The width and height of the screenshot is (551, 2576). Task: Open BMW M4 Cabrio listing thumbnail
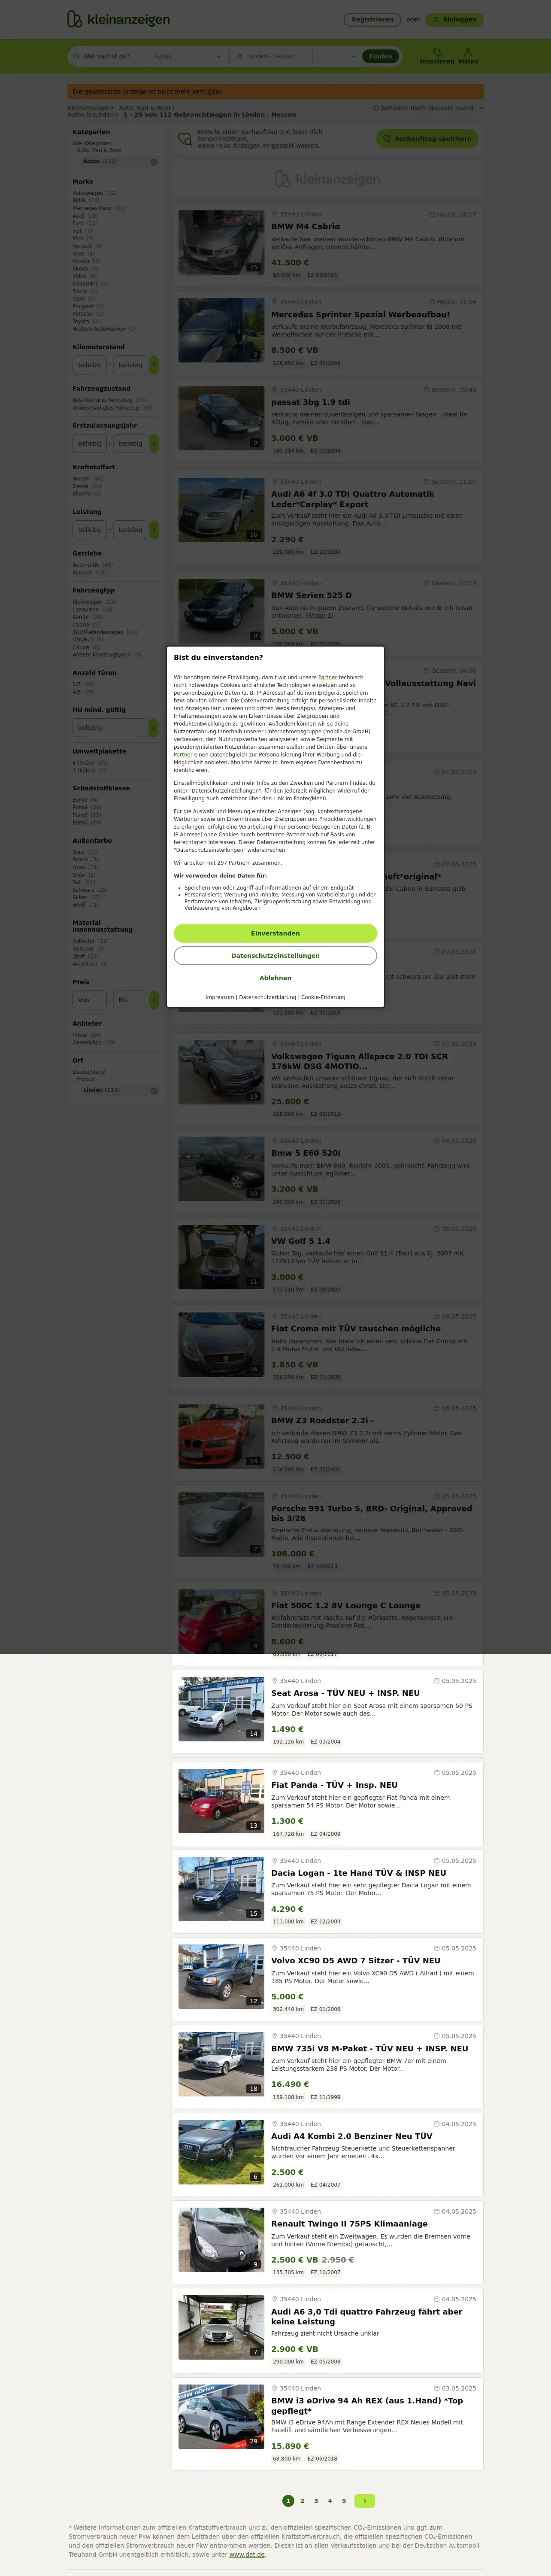pos(221,242)
